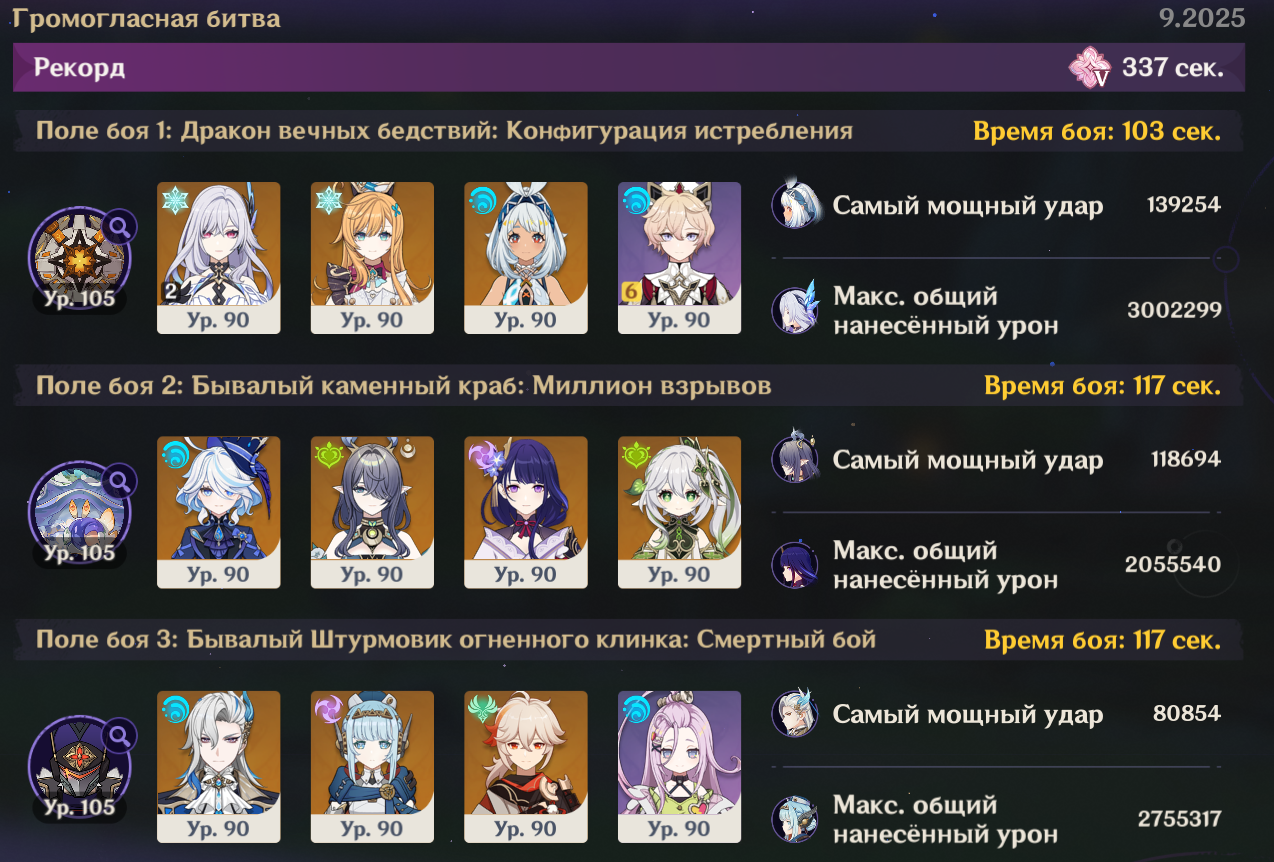Click the Время боя: 103 сек. label
Viewport: 1274px width, 862px height.
pos(1097,131)
